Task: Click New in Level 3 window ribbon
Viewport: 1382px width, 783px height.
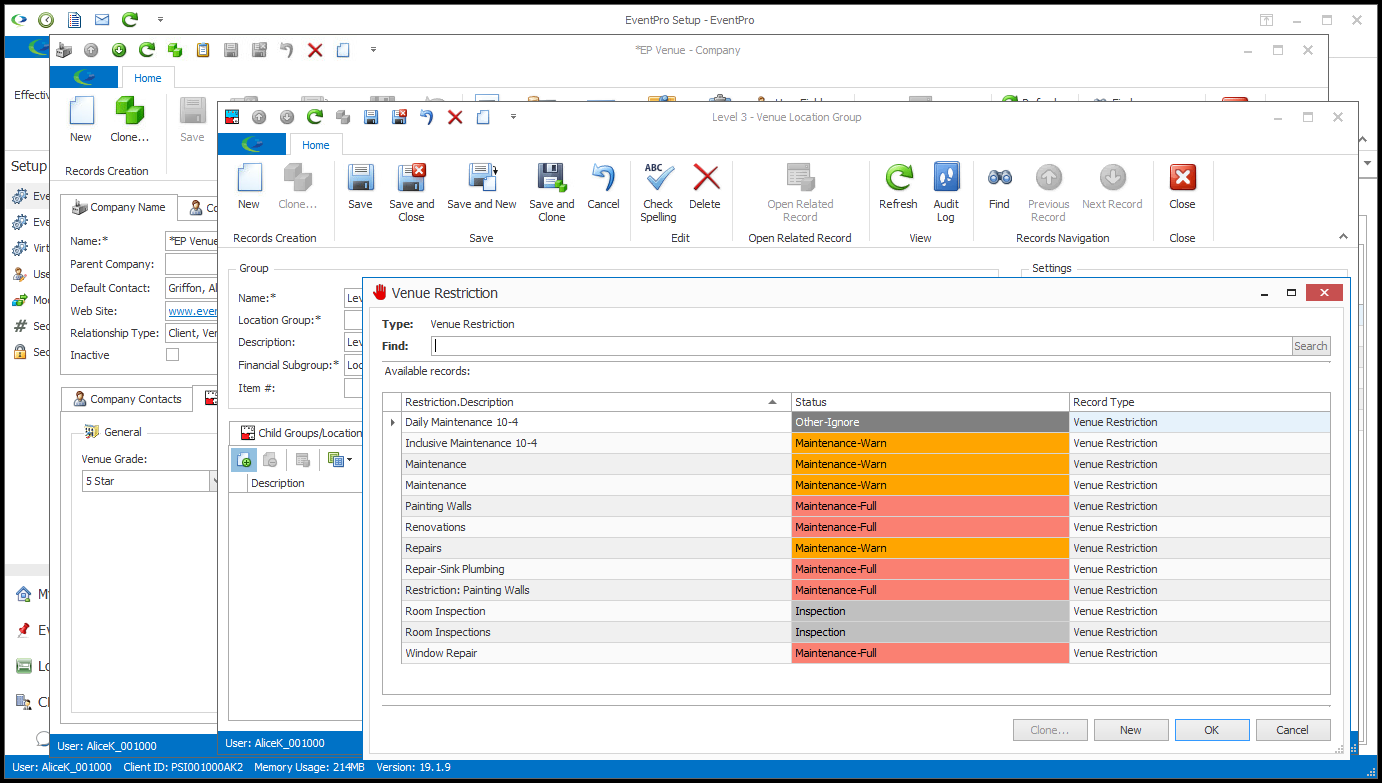Action: 249,178
